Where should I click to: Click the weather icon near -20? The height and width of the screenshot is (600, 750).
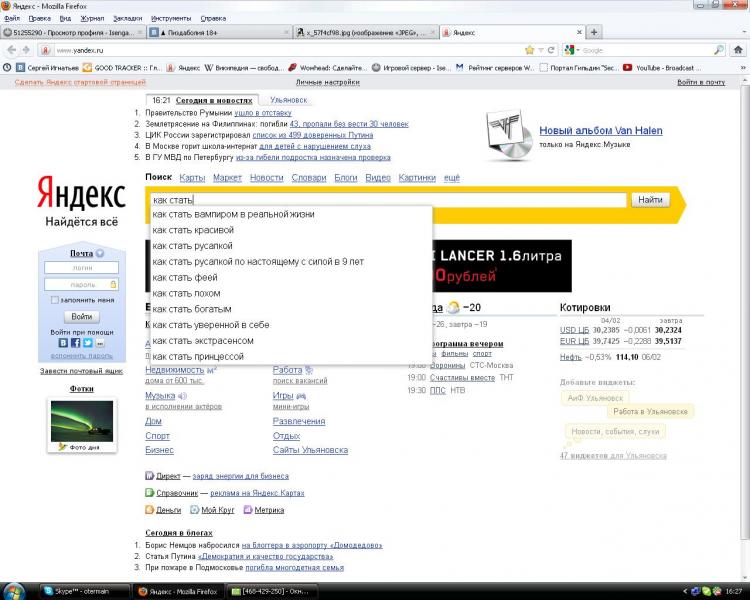click(452, 308)
